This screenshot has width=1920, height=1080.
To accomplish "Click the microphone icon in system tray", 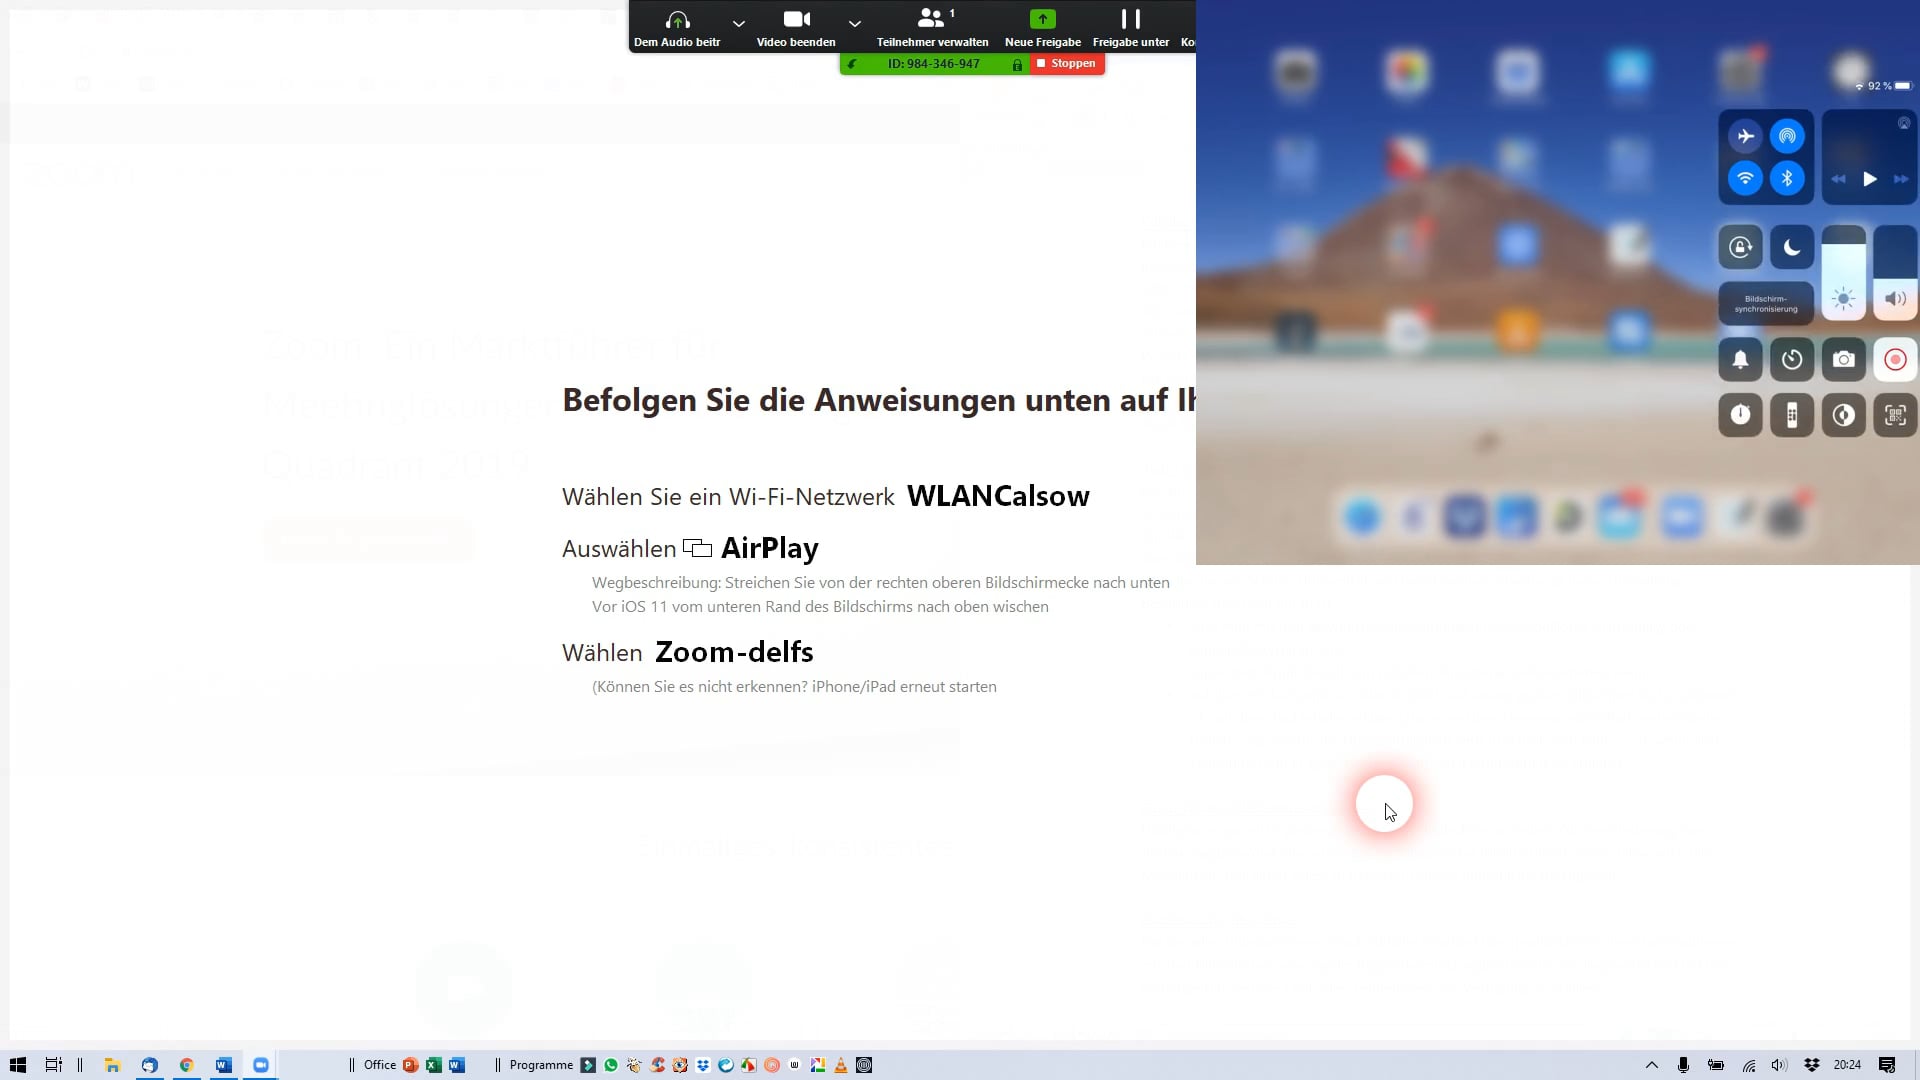I will 1683,1065.
